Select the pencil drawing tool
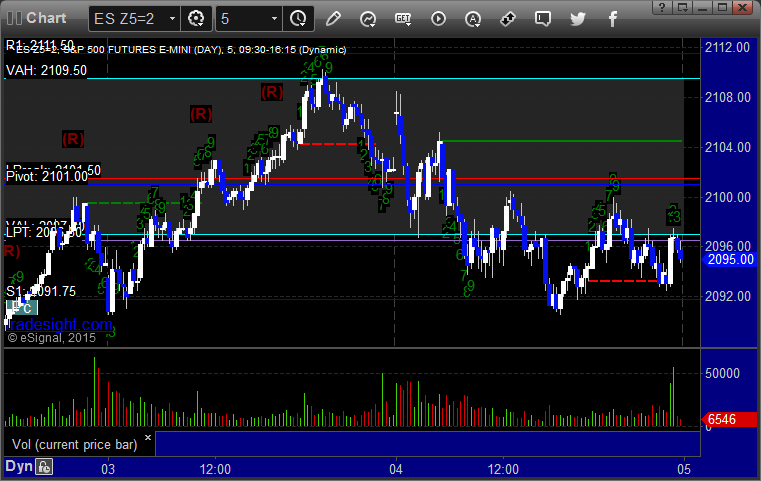 tap(333, 19)
